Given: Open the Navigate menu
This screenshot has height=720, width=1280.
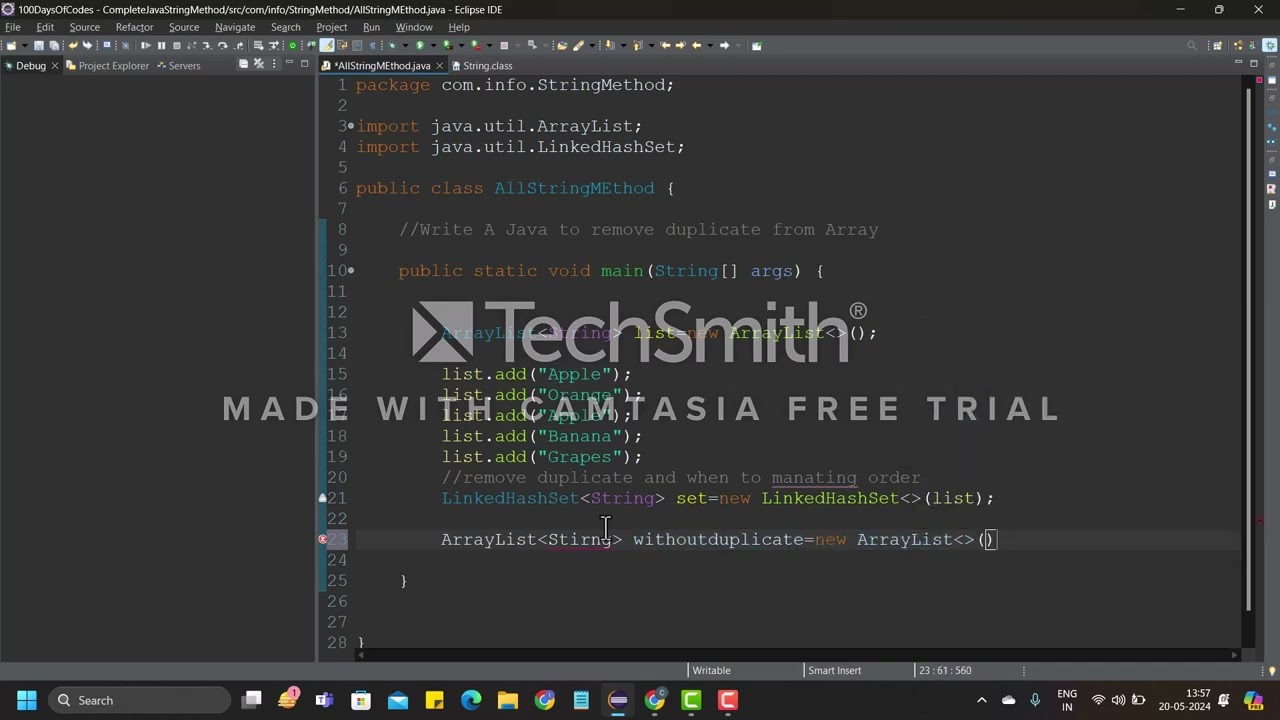Looking at the screenshot, I should click(235, 27).
